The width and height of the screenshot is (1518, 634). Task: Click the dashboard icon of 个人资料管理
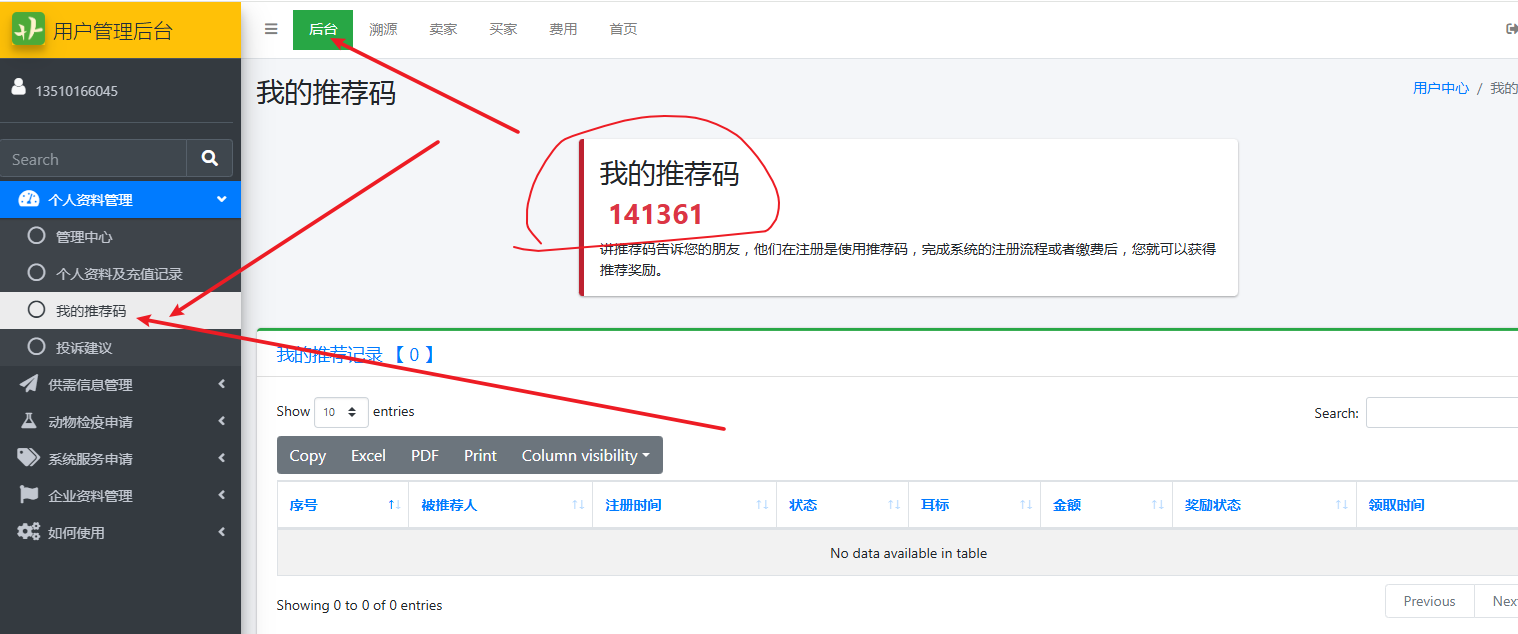click(x=29, y=199)
